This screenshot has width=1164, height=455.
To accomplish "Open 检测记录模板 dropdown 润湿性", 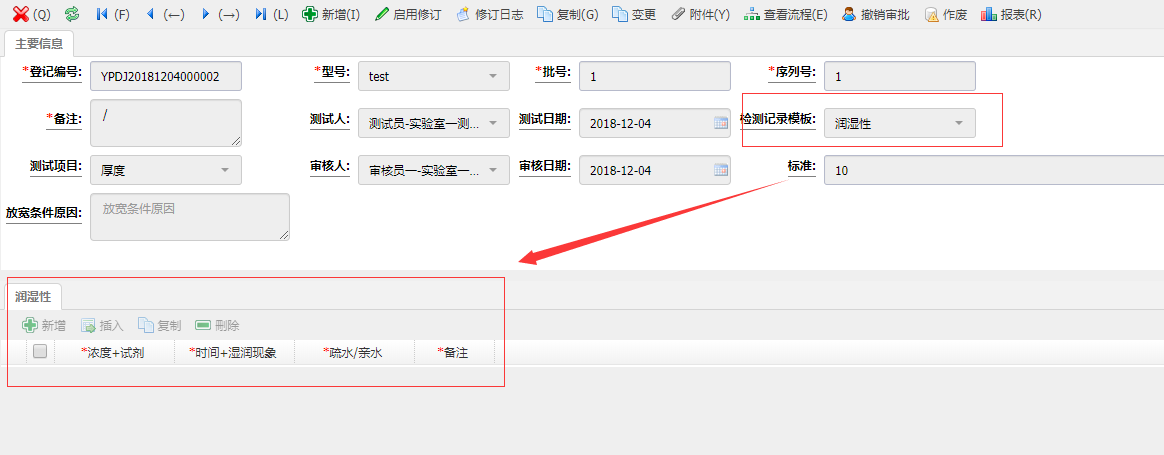I will [x=900, y=123].
